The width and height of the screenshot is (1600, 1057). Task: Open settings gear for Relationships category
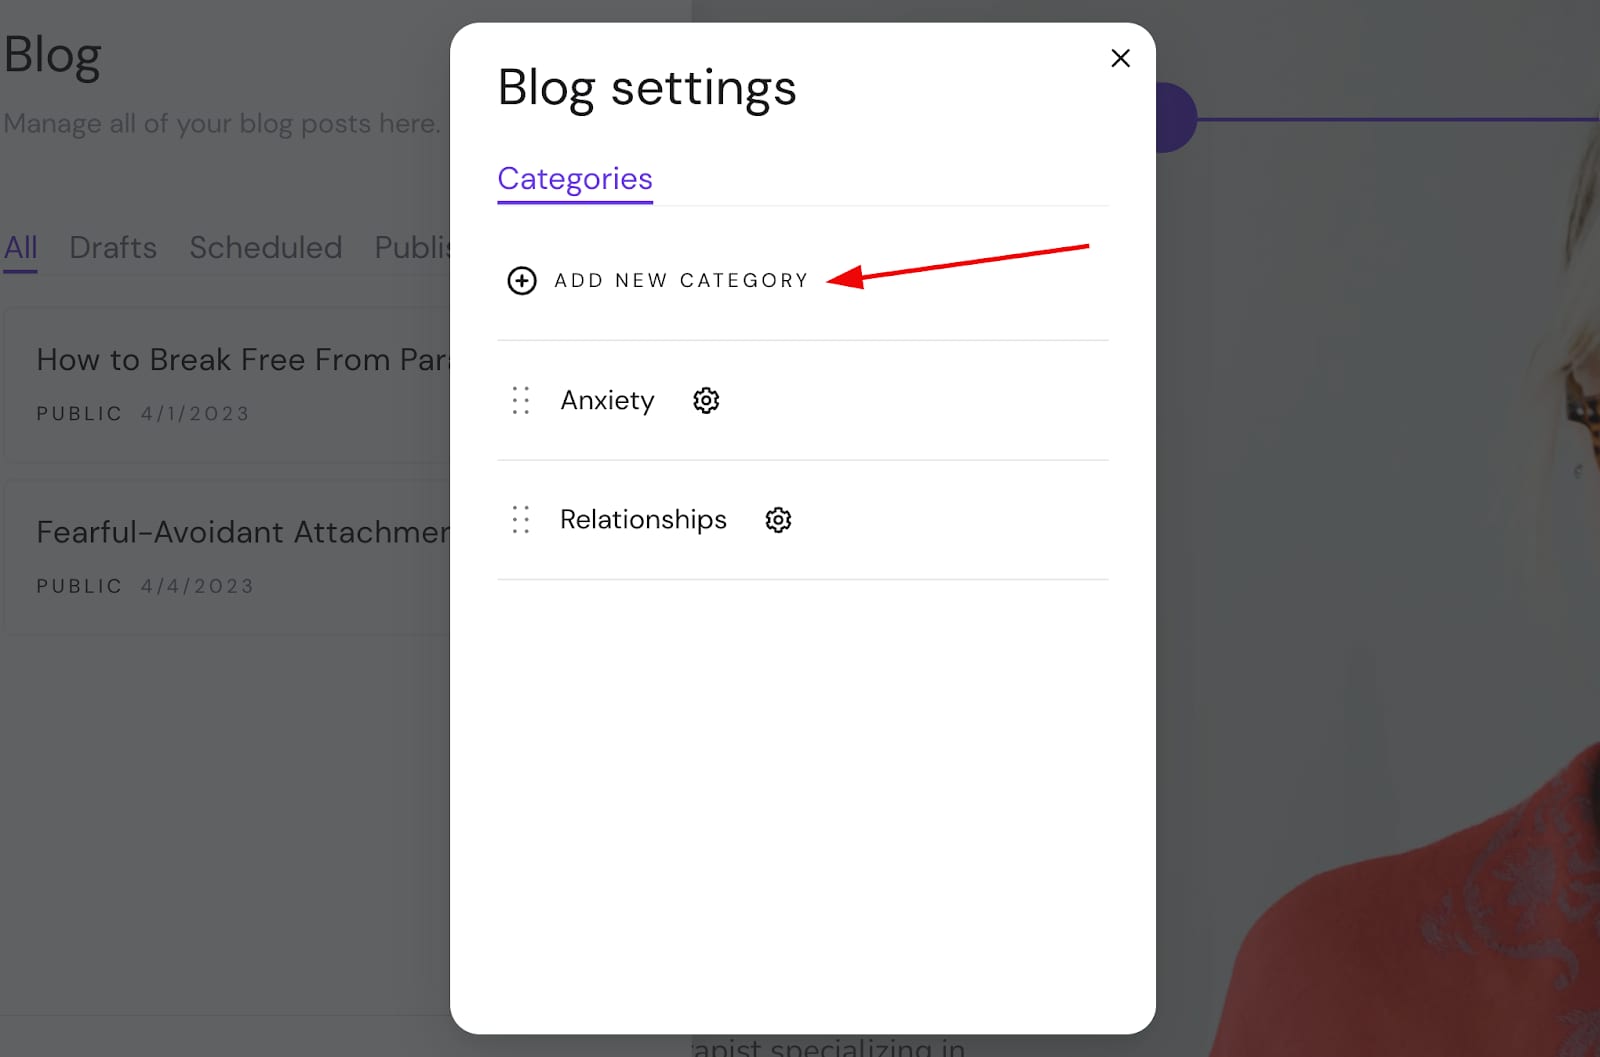pos(778,520)
